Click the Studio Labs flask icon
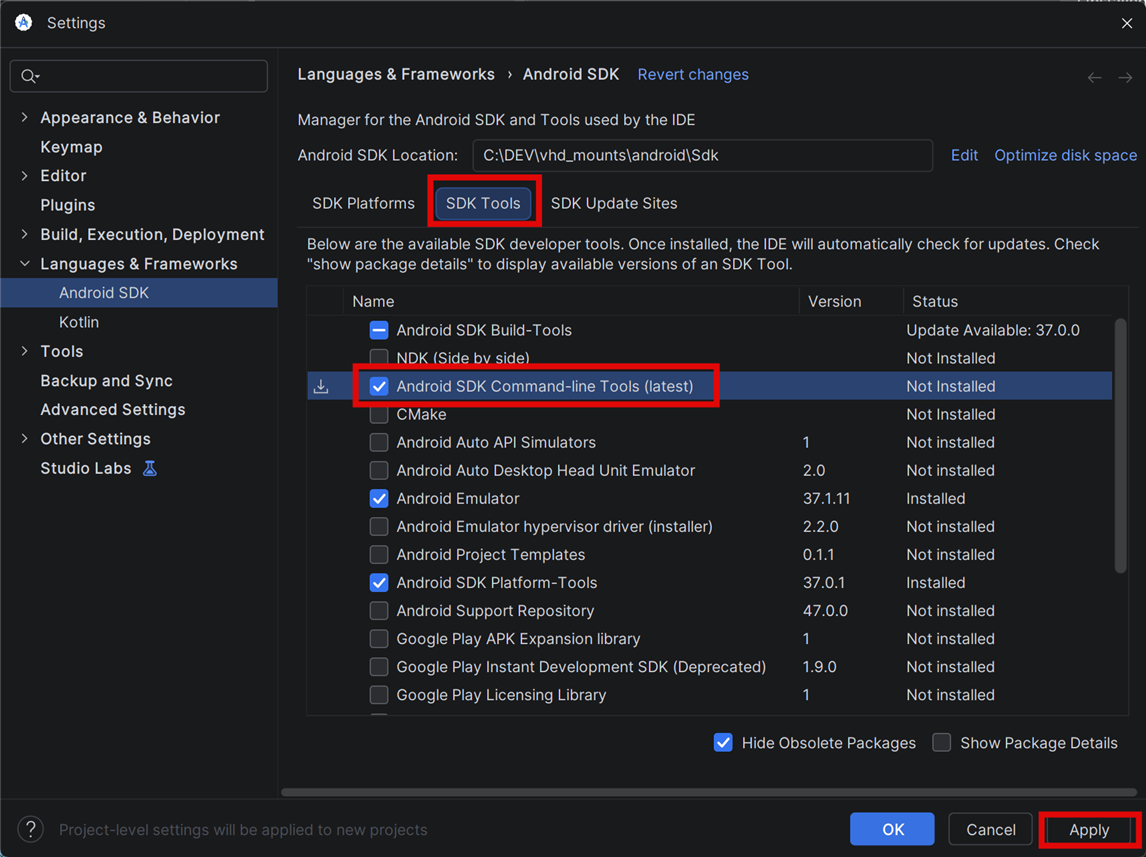Viewport: 1146px width, 857px height. [x=150, y=468]
